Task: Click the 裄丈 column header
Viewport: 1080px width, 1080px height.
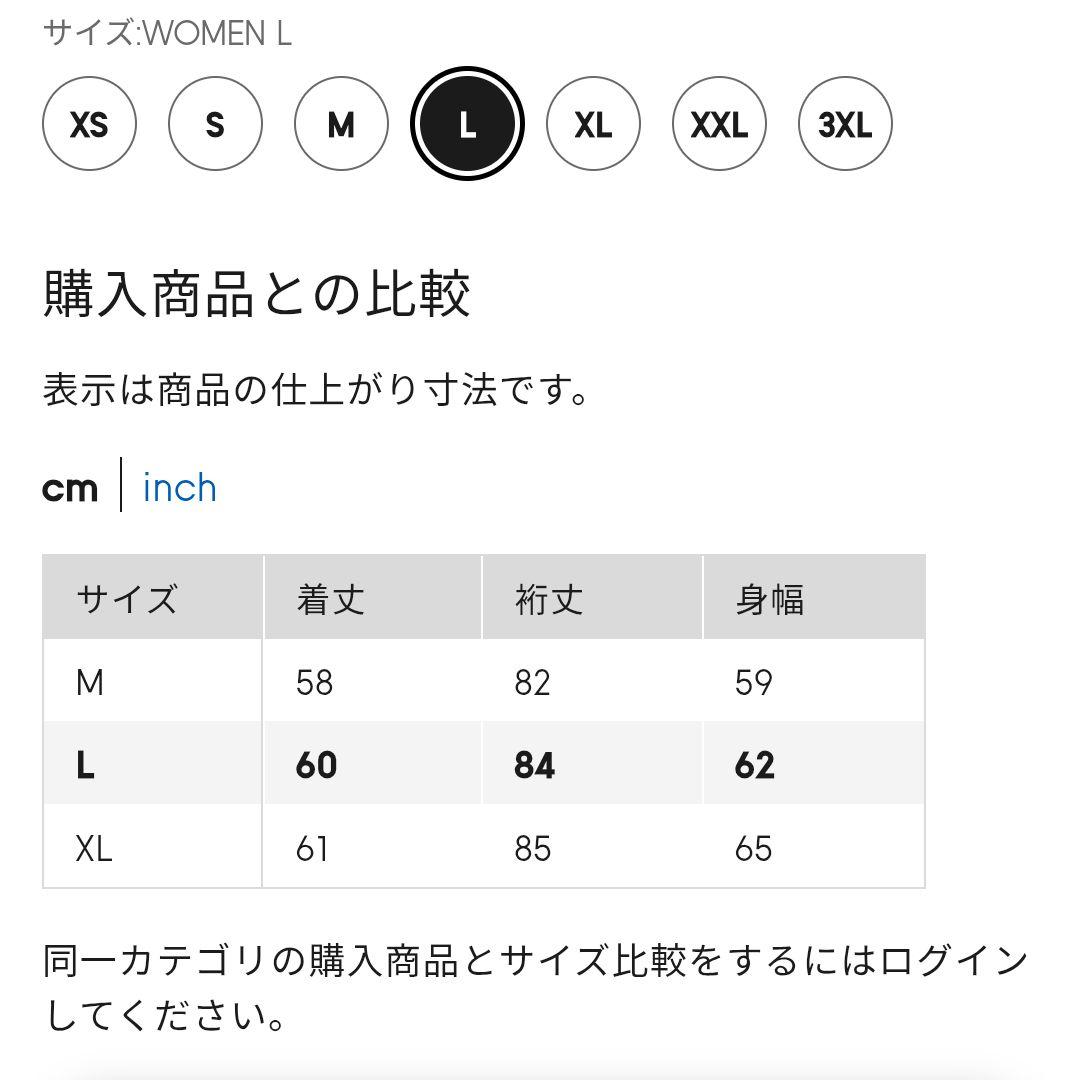Action: pos(549,599)
